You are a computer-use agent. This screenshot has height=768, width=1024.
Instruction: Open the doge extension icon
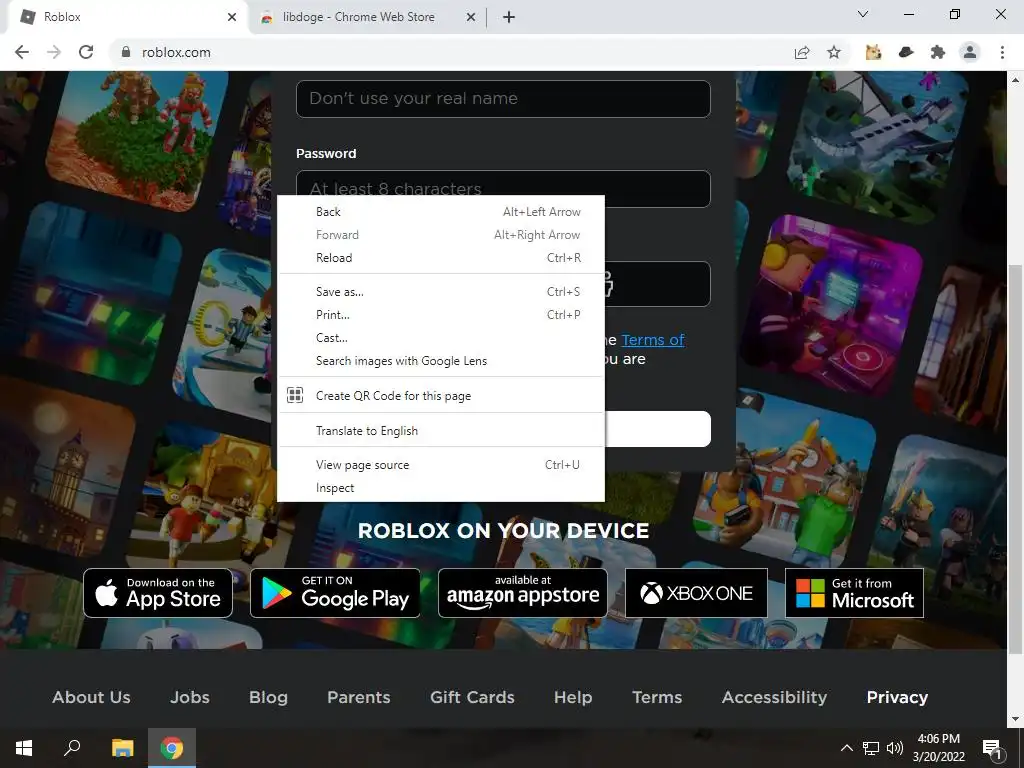click(x=873, y=52)
